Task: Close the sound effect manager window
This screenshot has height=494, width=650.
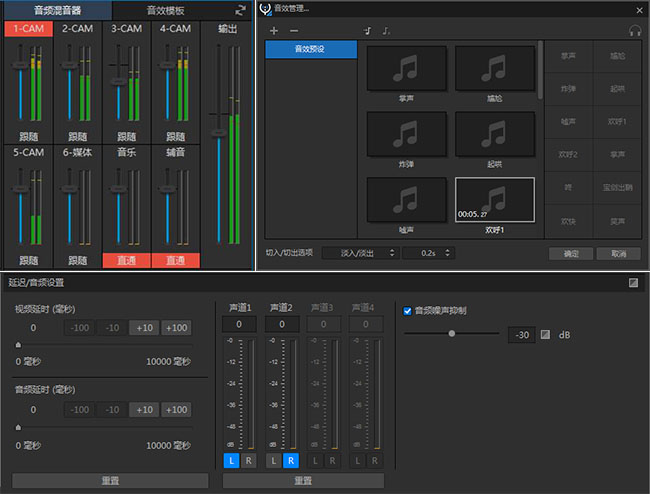Action: (x=639, y=10)
